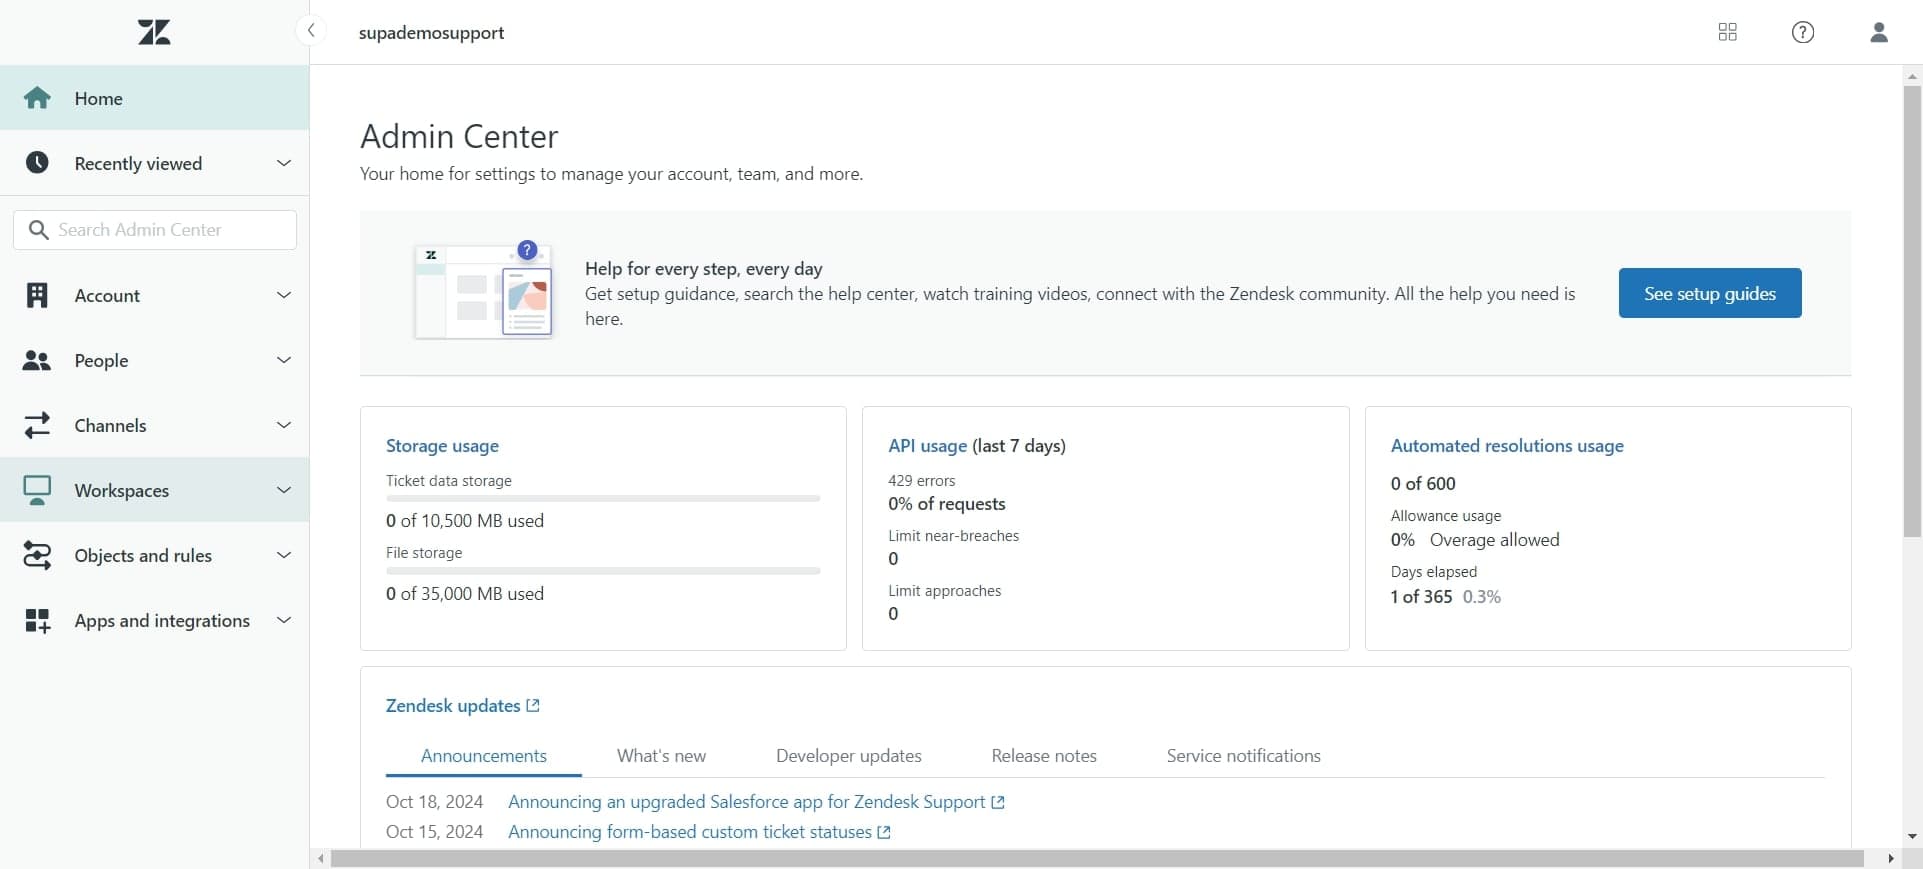Expand the Workspaces section chevron
Image resolution: width=1923 pixels, height=869 pixels.
tap(284, 490)
